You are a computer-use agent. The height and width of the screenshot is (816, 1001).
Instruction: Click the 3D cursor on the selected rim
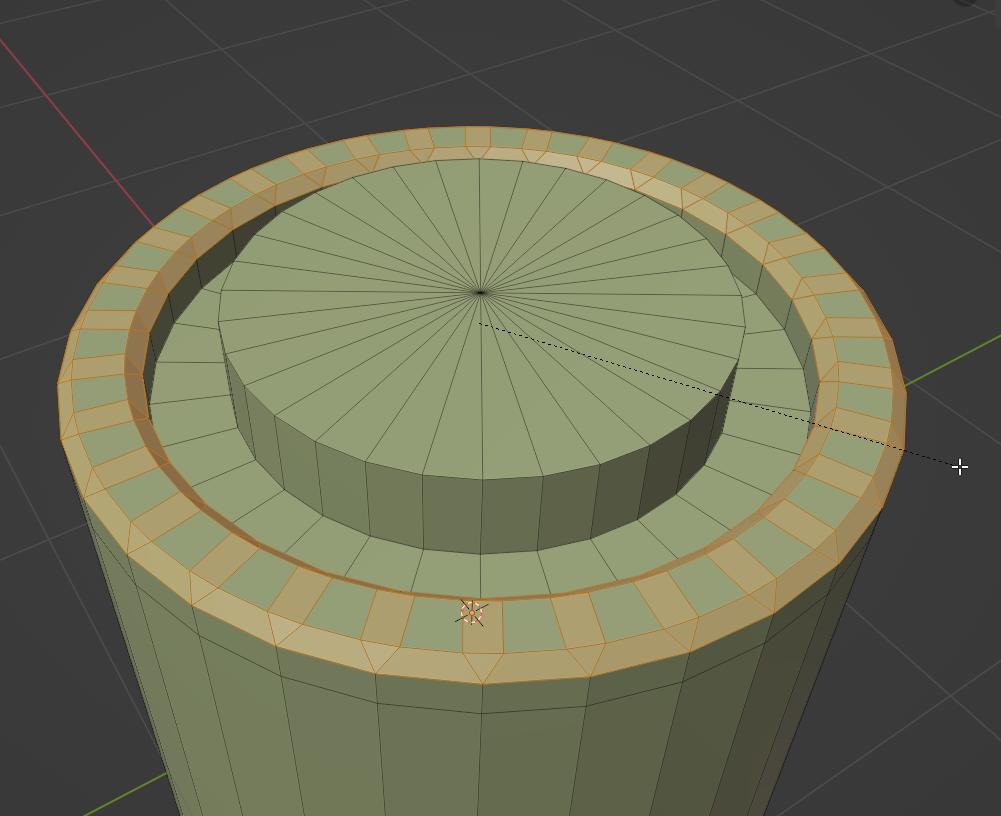[472, 613]
